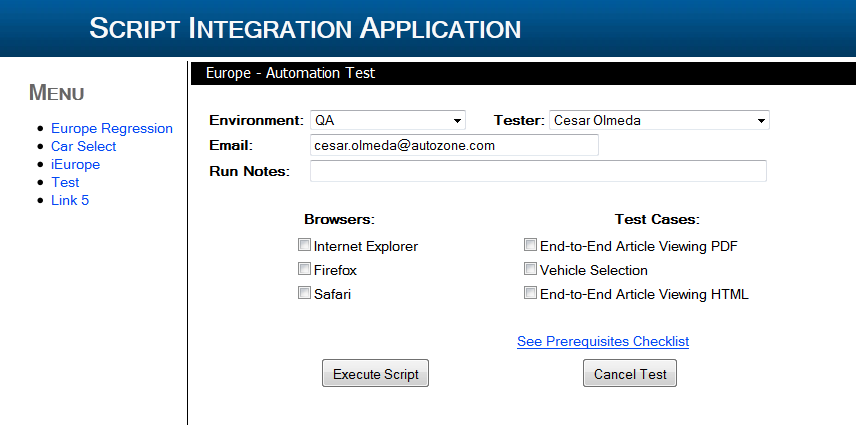Select the Test menu link

[x=65, y=182]
